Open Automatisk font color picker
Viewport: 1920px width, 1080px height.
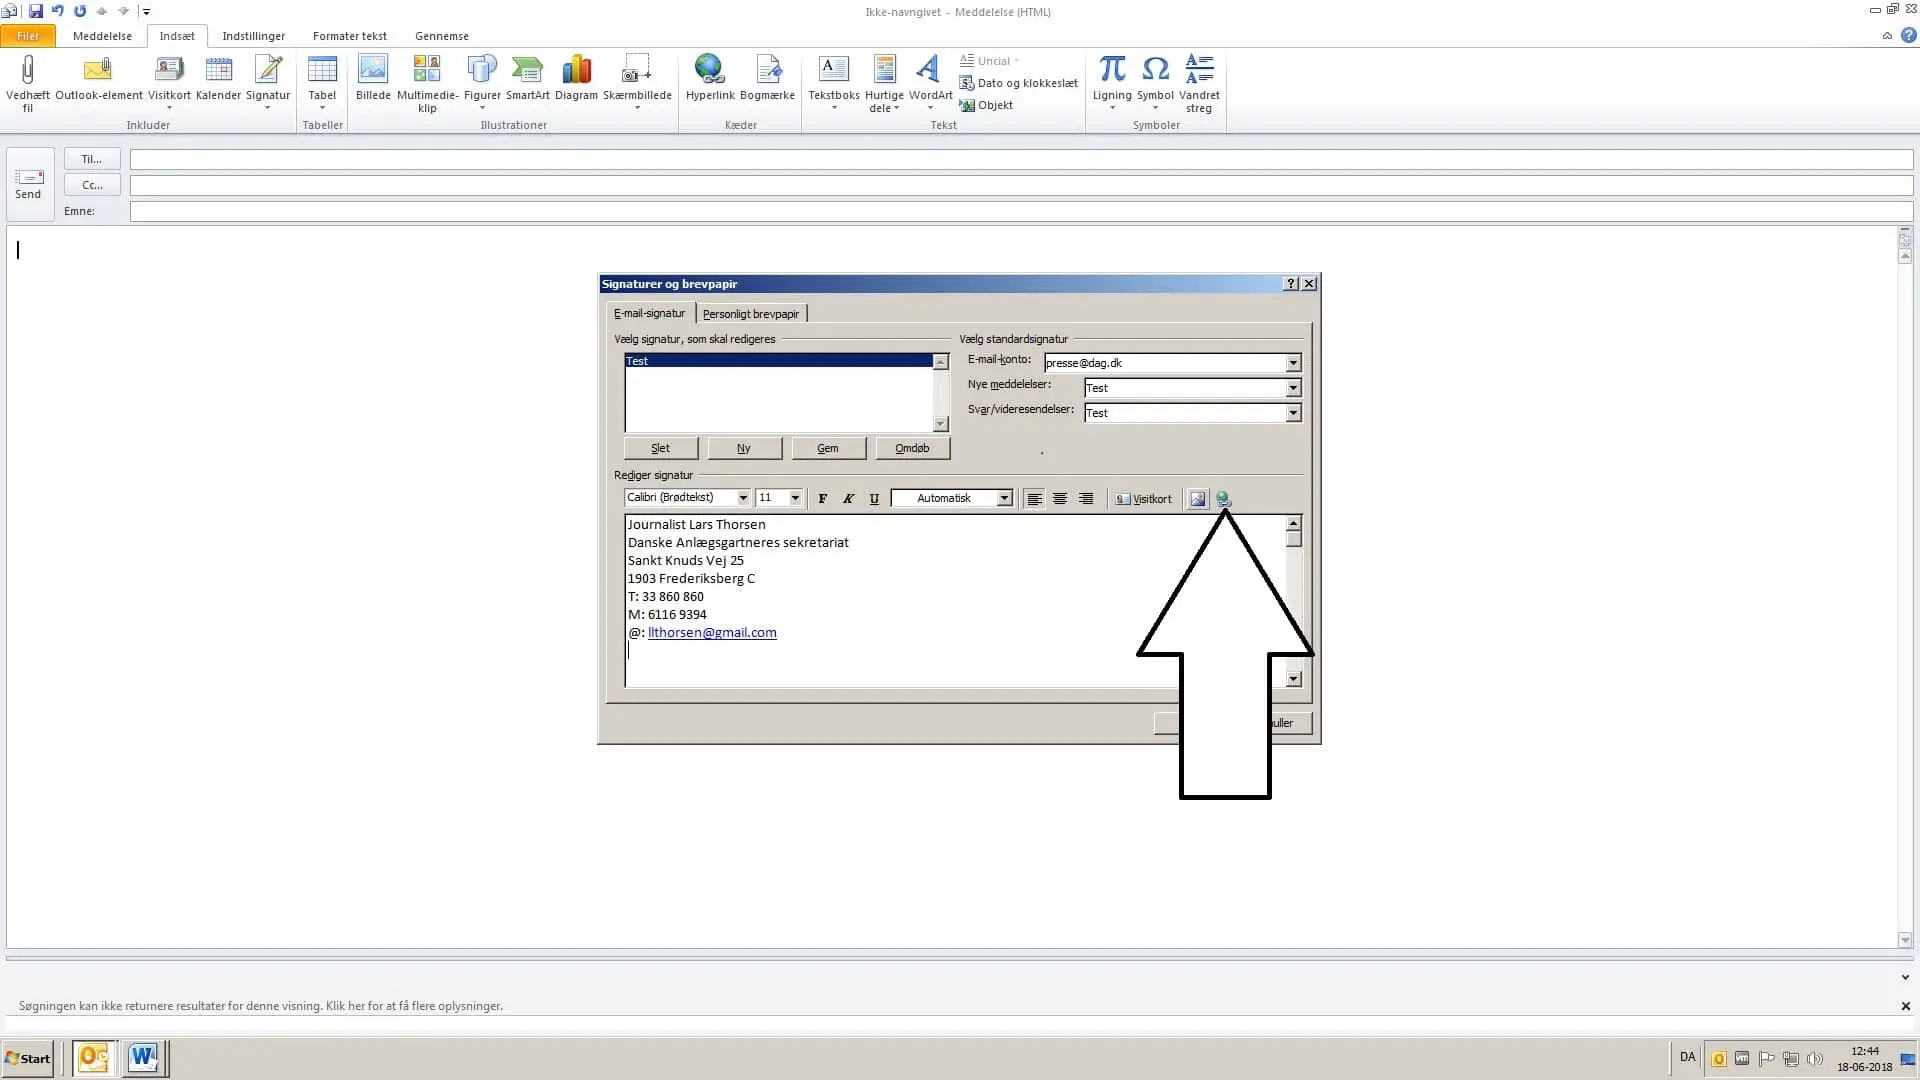(1004, 498)
